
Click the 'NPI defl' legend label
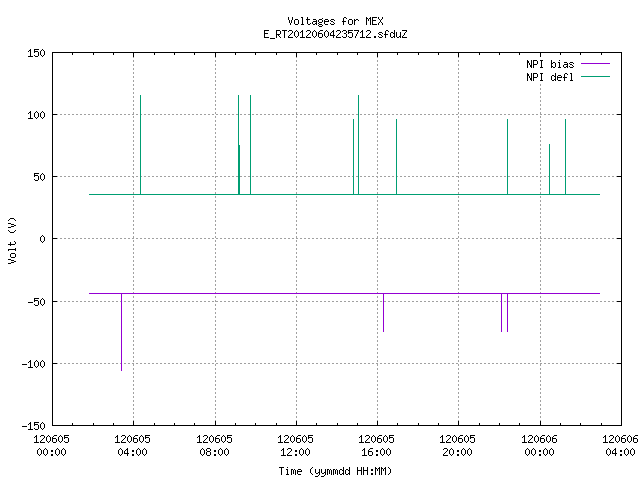pos(550,77)
